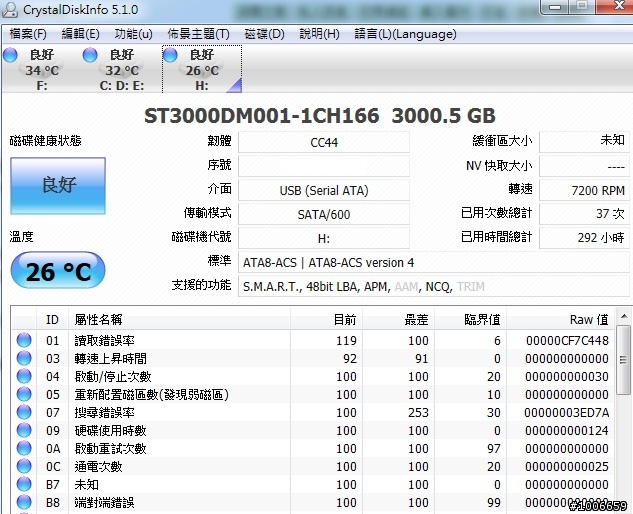Click the empty serial number field
Image resolution: width=633 pixels, height=514 pixels.
pyautogui.click(x=324, y=166)
